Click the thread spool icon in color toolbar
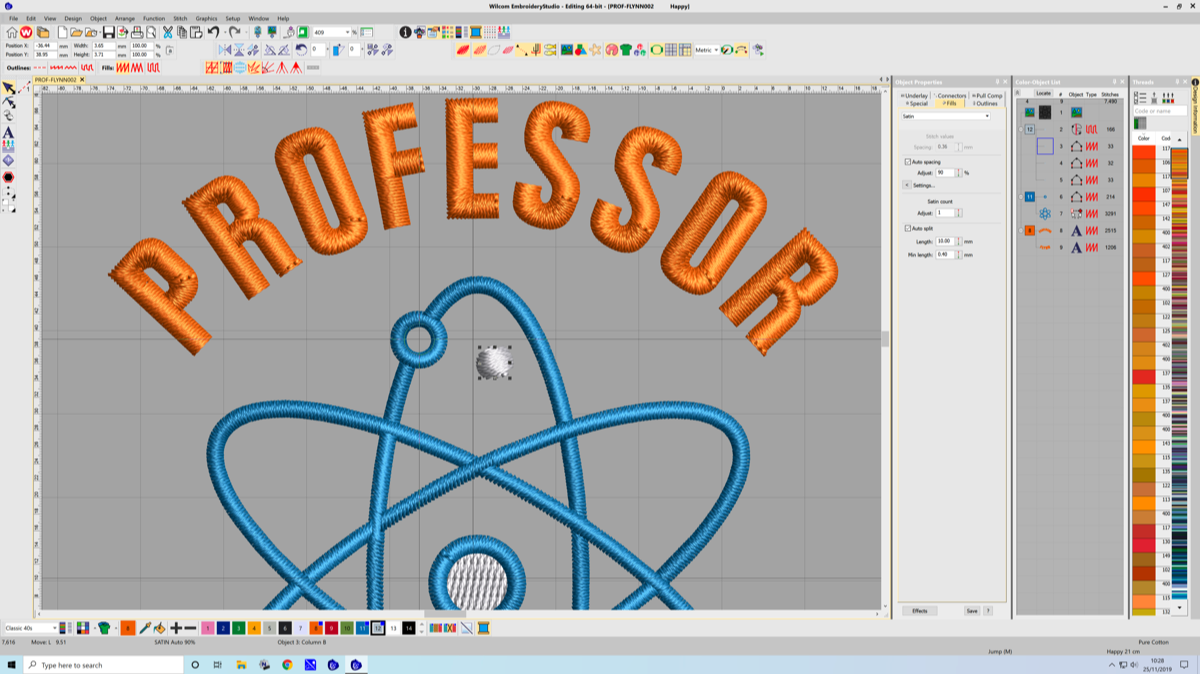The image size is (1200, 674). click(483, 628)
